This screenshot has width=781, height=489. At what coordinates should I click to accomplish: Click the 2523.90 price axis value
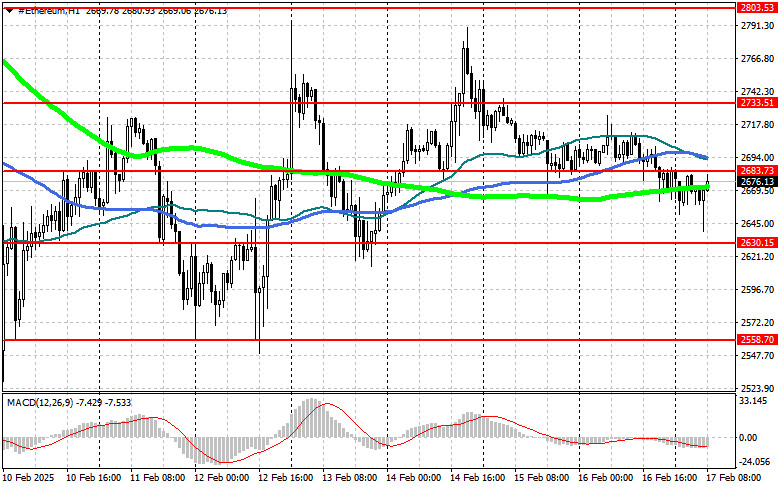click(758, 388)
